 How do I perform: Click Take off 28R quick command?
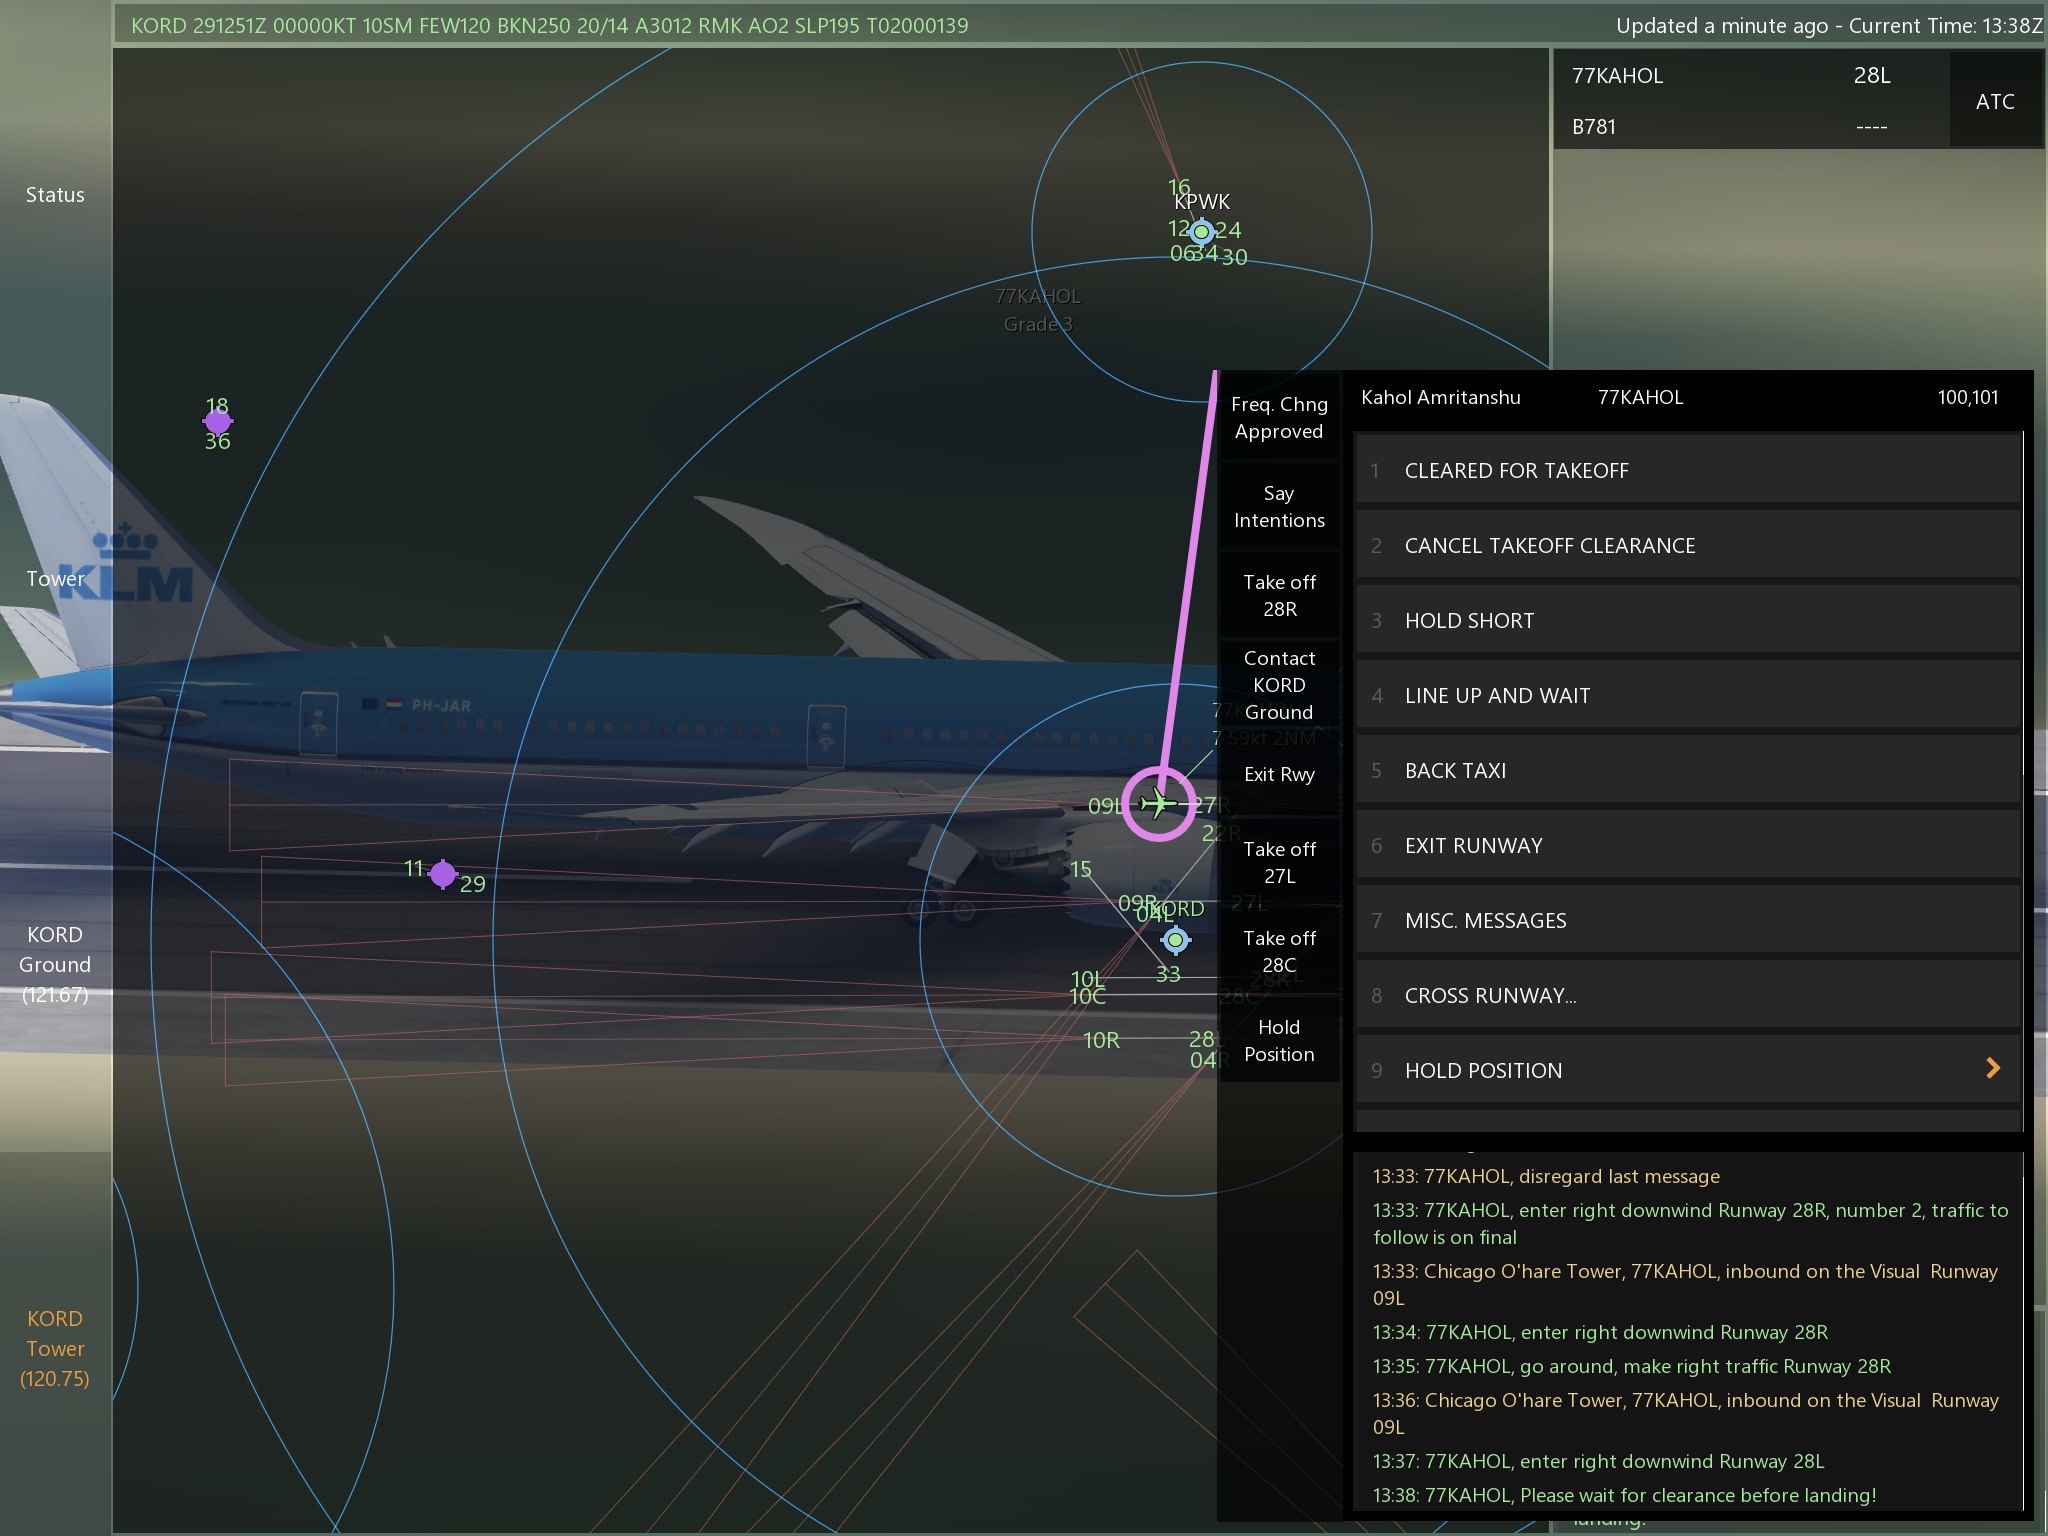click(1279, 596)
